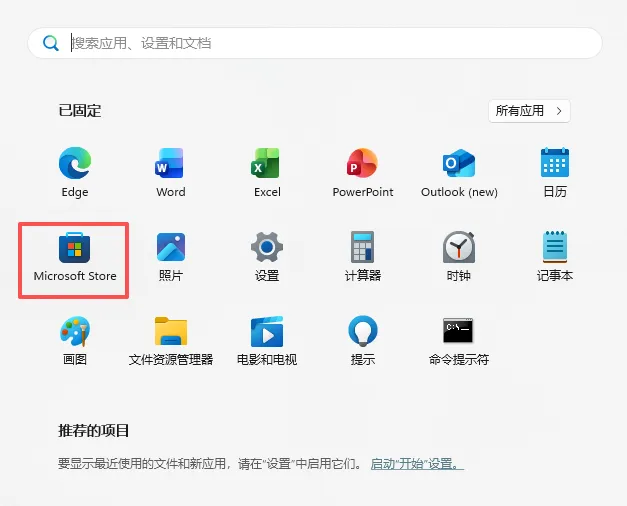Open the 启动"开始"设置 link
This screenshot has width=627, height=506.
417,464
